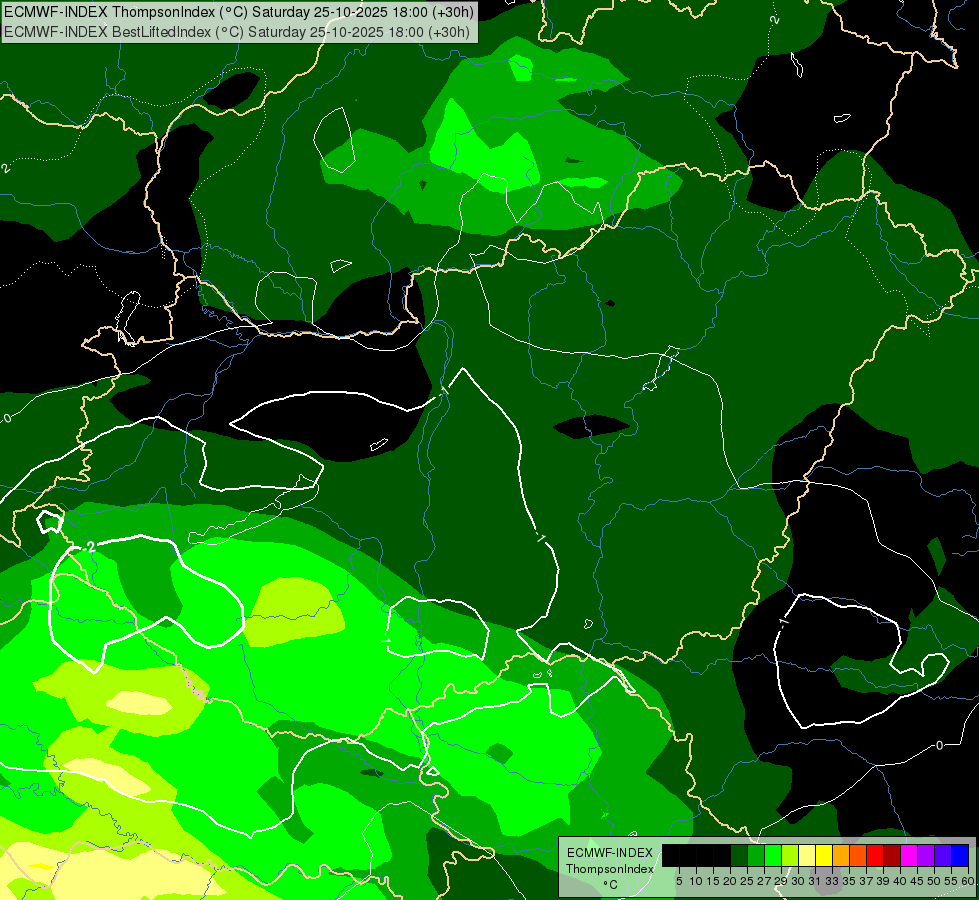Screen dimensions: 979x900
Task: Pick the pure yellow 31–33 legend swatch
Action: (824, 856)
